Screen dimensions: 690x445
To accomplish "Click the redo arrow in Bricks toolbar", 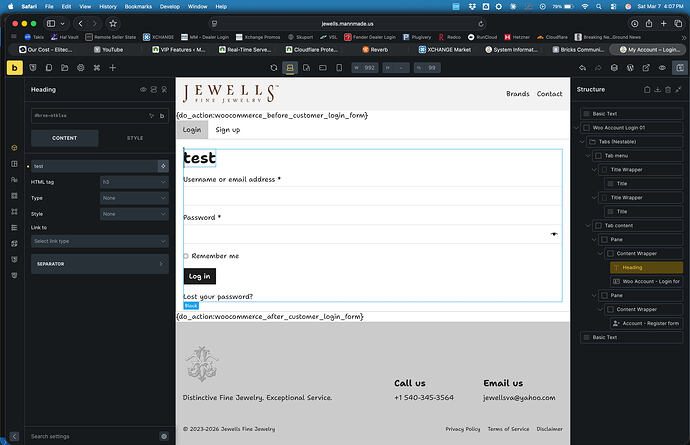I will pyautogui.click(x=598, y=68).
